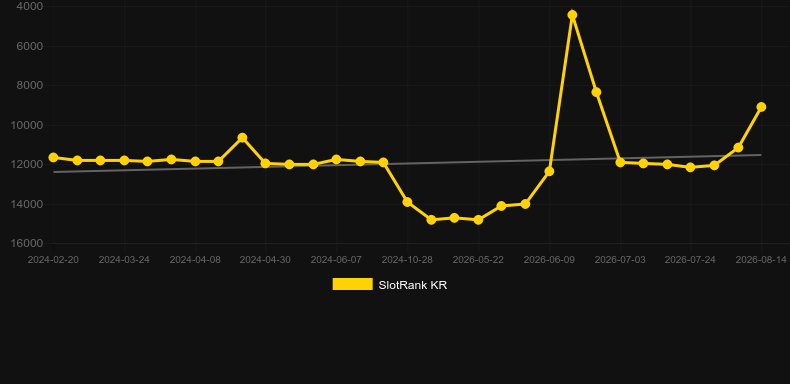The height and width of the screenshot is (384, 790).
Task: Click the yellow SlotRank KR legend swatch
Action: (x=353, y=284)
